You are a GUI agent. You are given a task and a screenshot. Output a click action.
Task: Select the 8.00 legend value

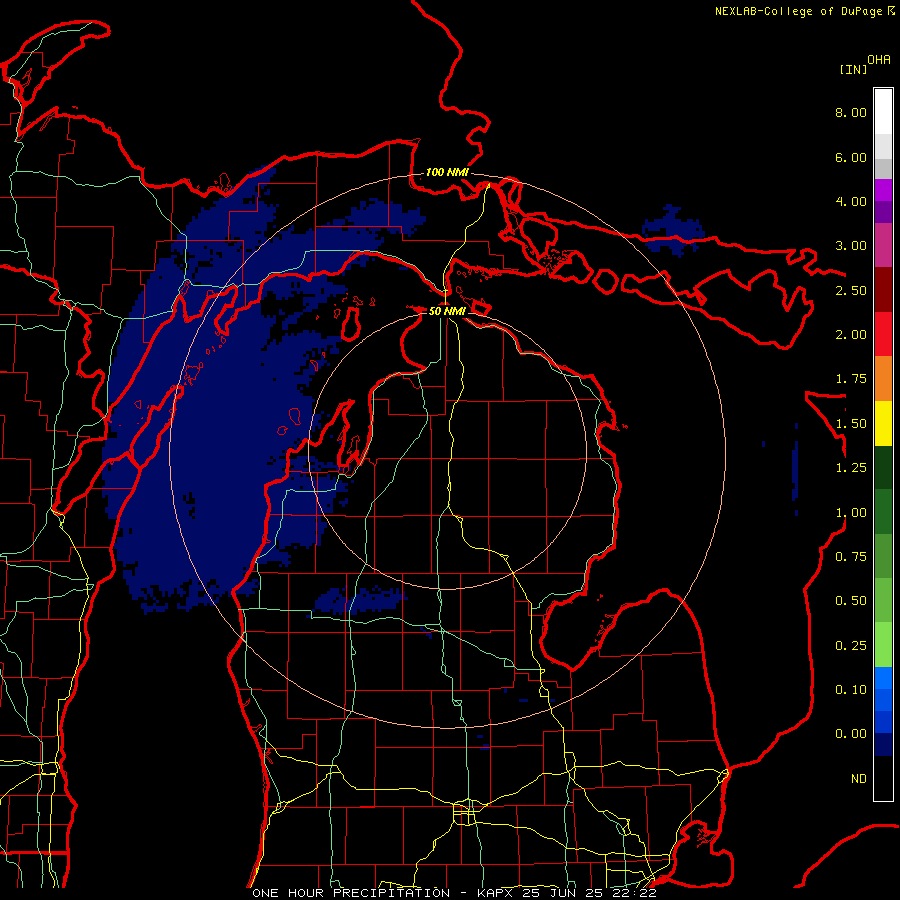[851, 112]
